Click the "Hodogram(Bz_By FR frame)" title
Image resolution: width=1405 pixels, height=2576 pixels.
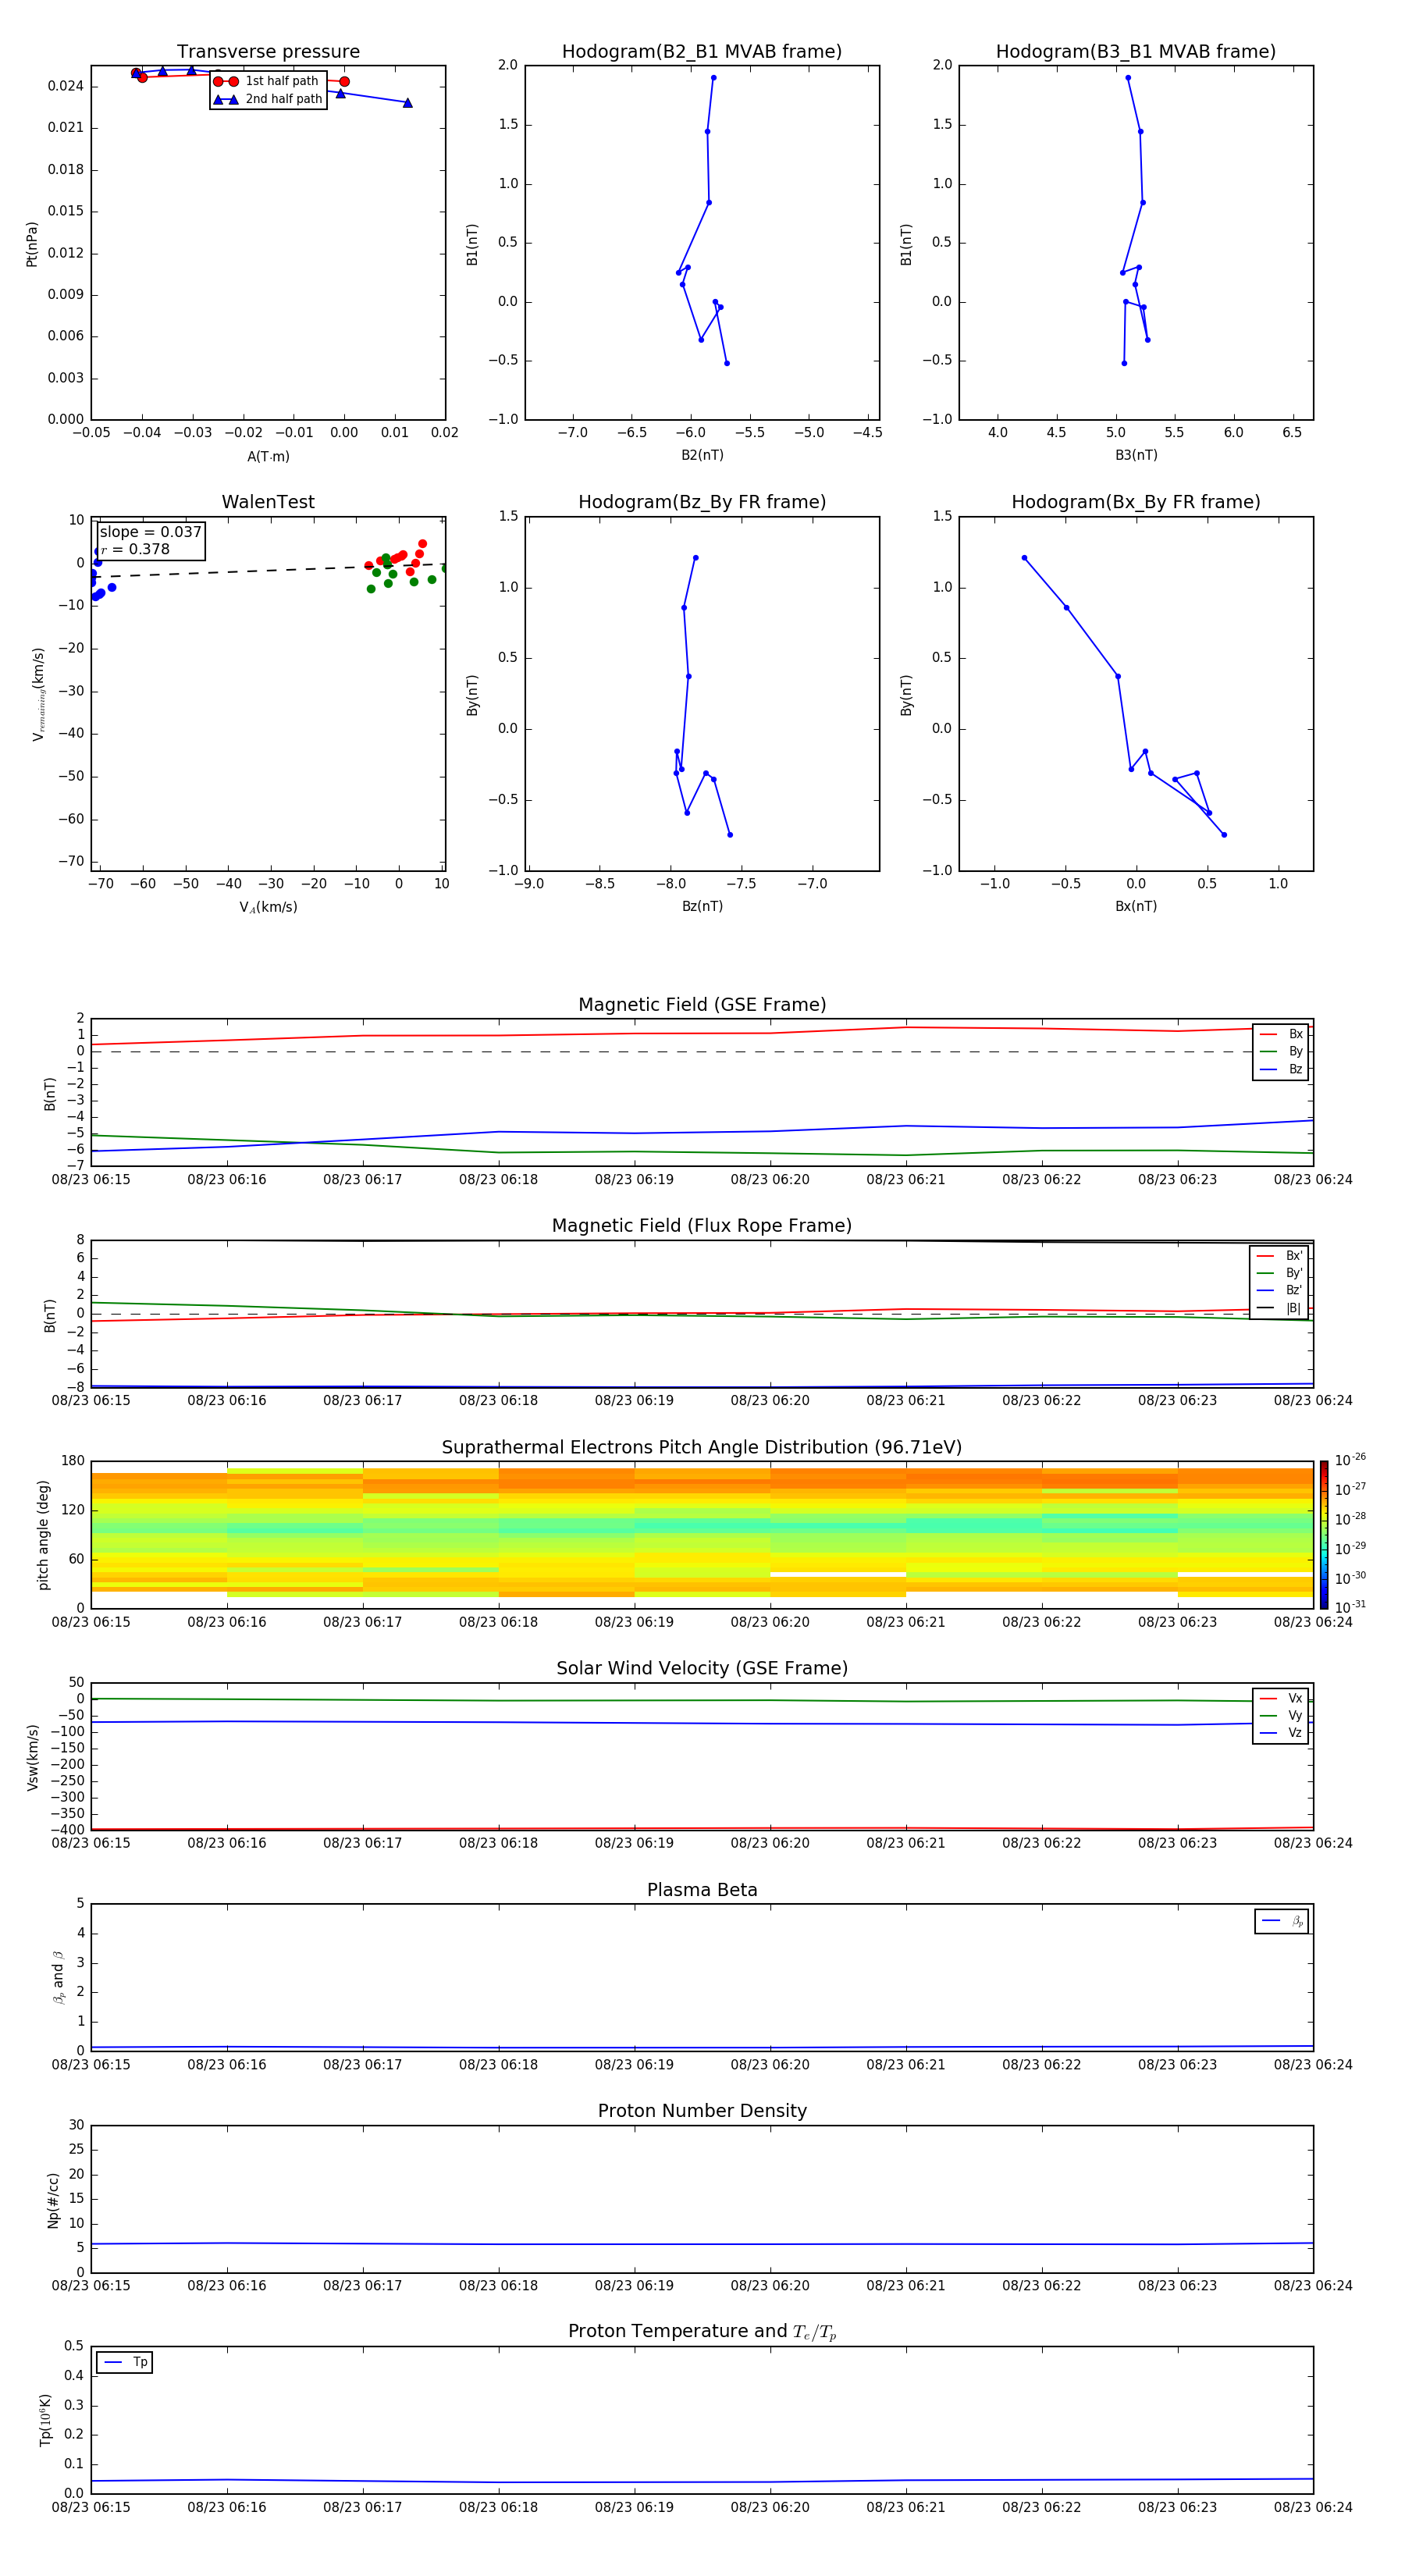coord(701,502)
